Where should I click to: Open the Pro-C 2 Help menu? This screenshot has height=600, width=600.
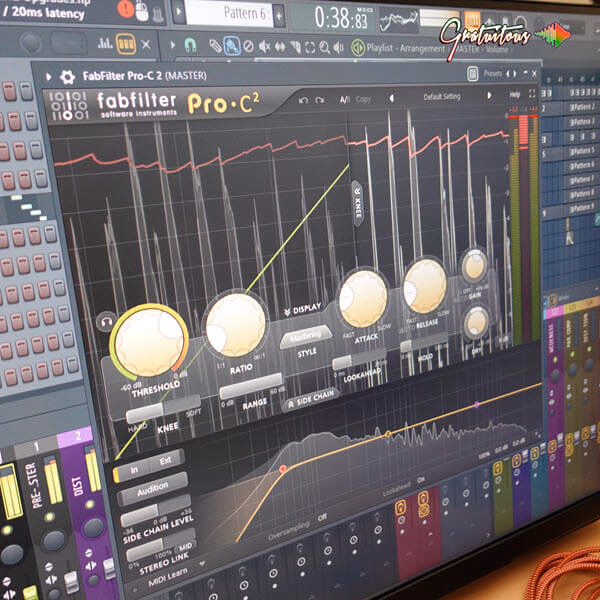point(515,94)
